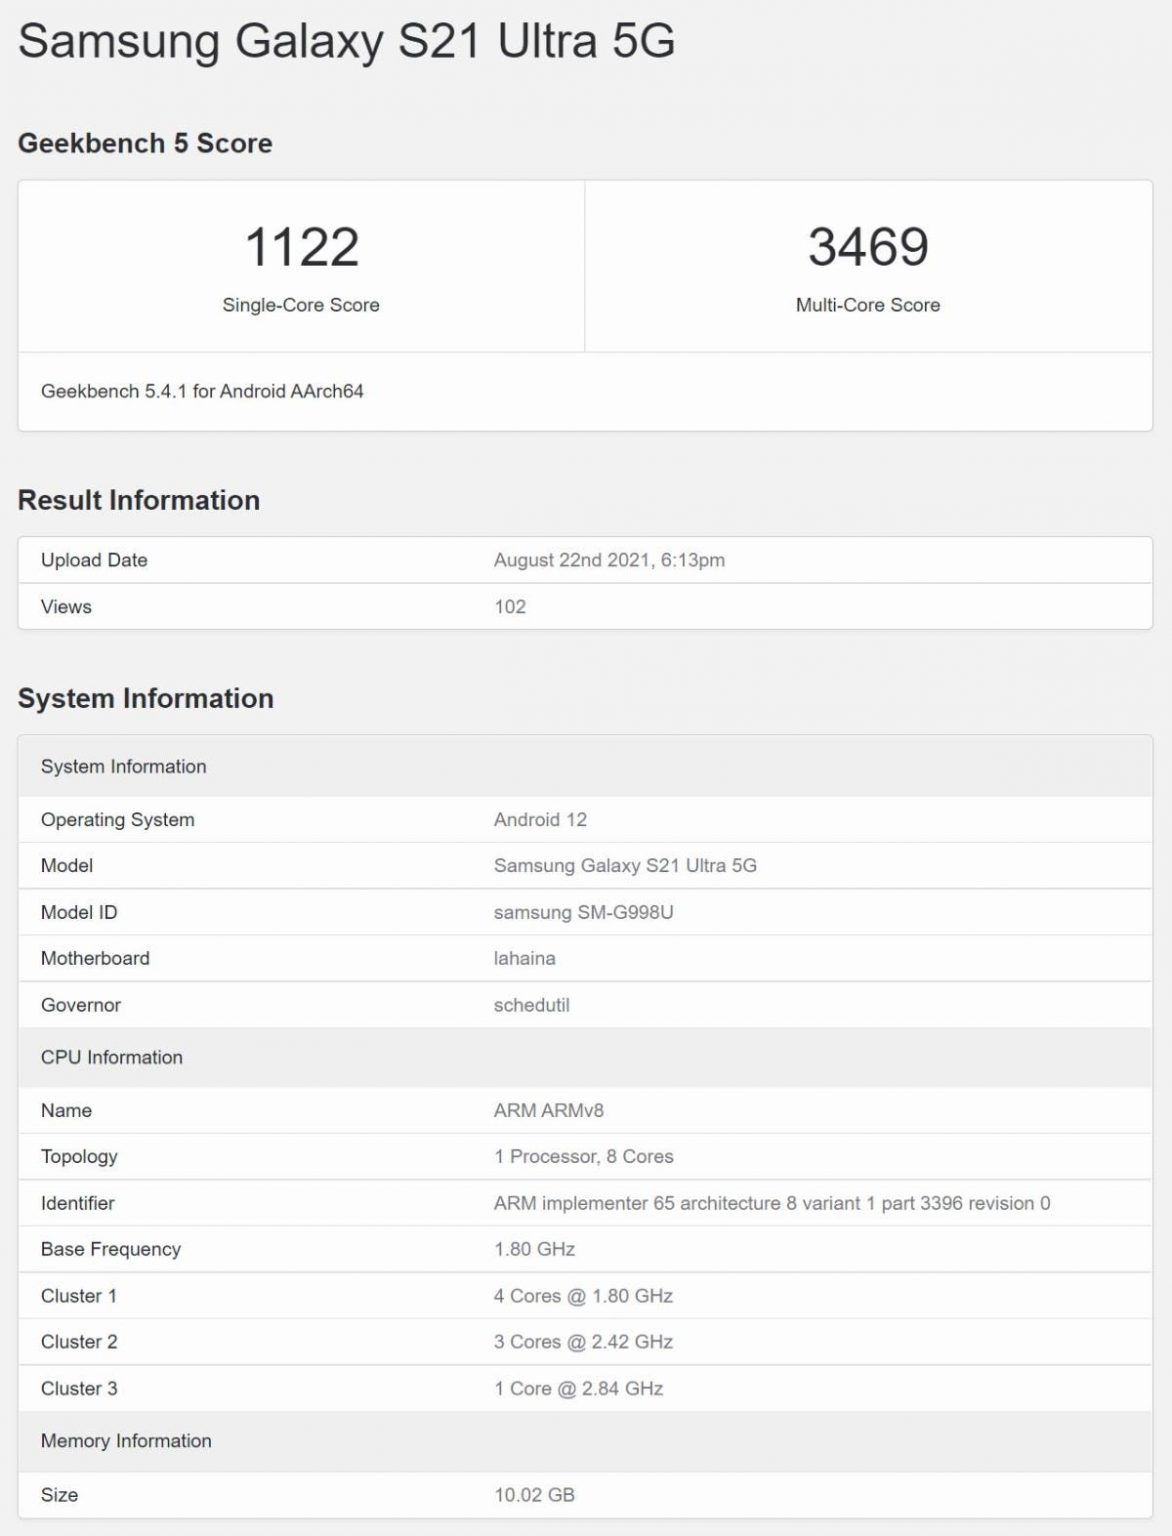This screenshot has height=1536, width=1172.
Task: Click the model ID samsung SM-G998U
Action: point(583,912)
